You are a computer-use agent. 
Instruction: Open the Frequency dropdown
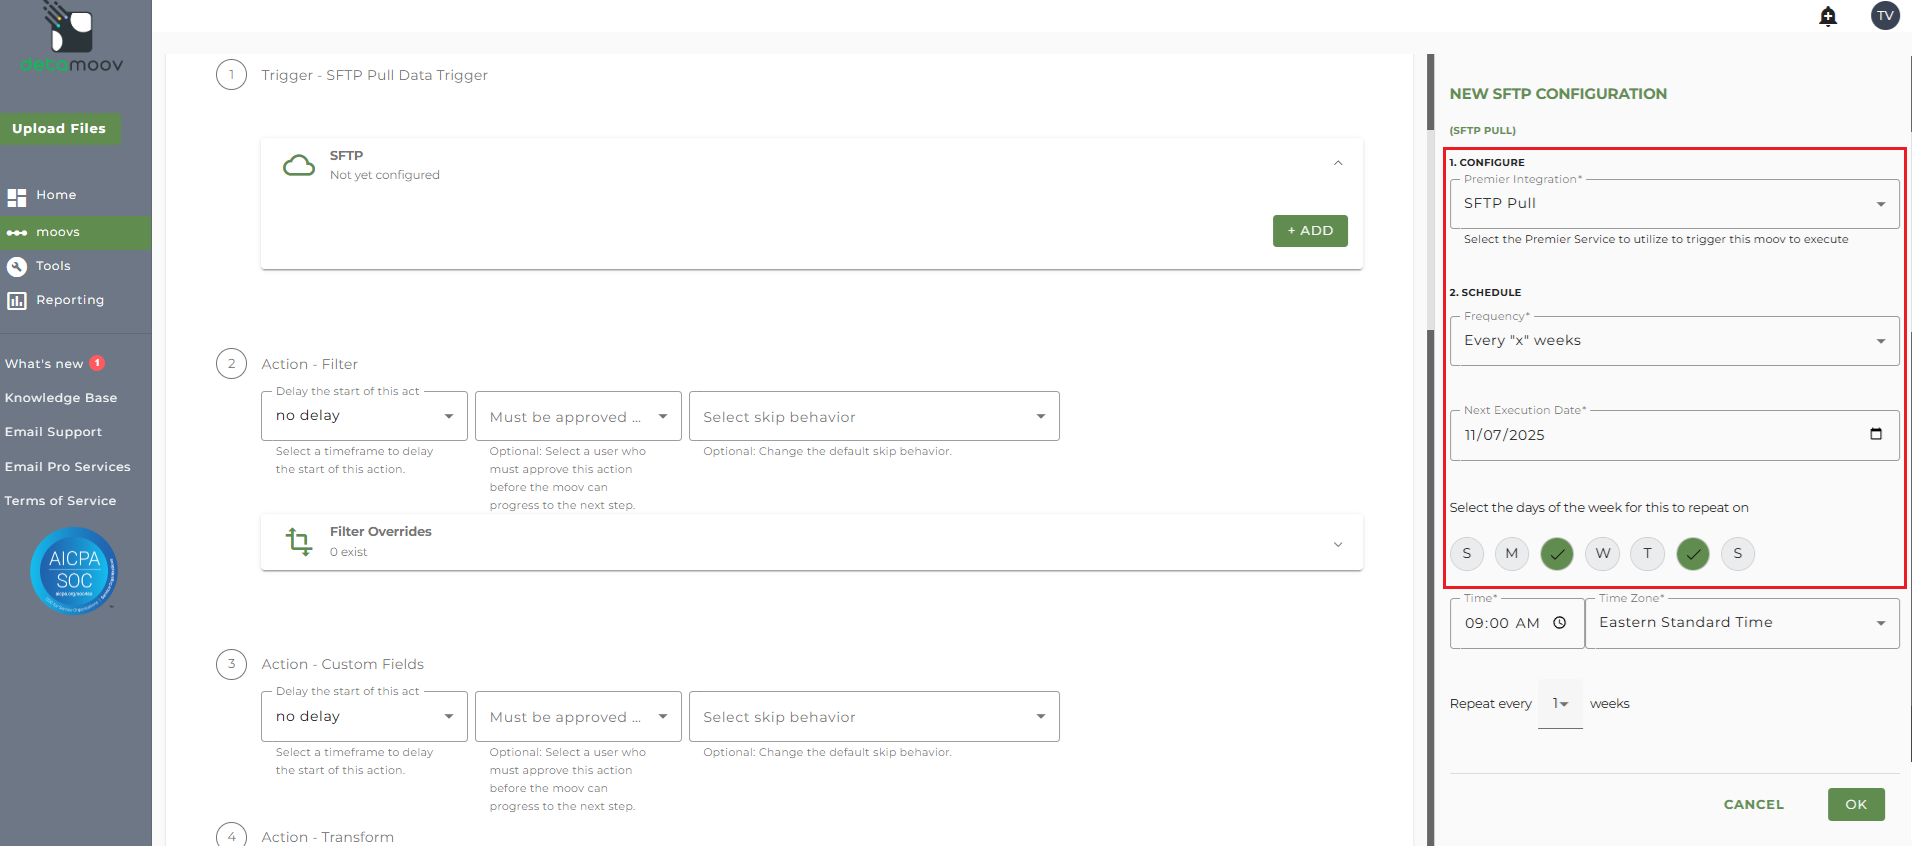[1674, 341]
